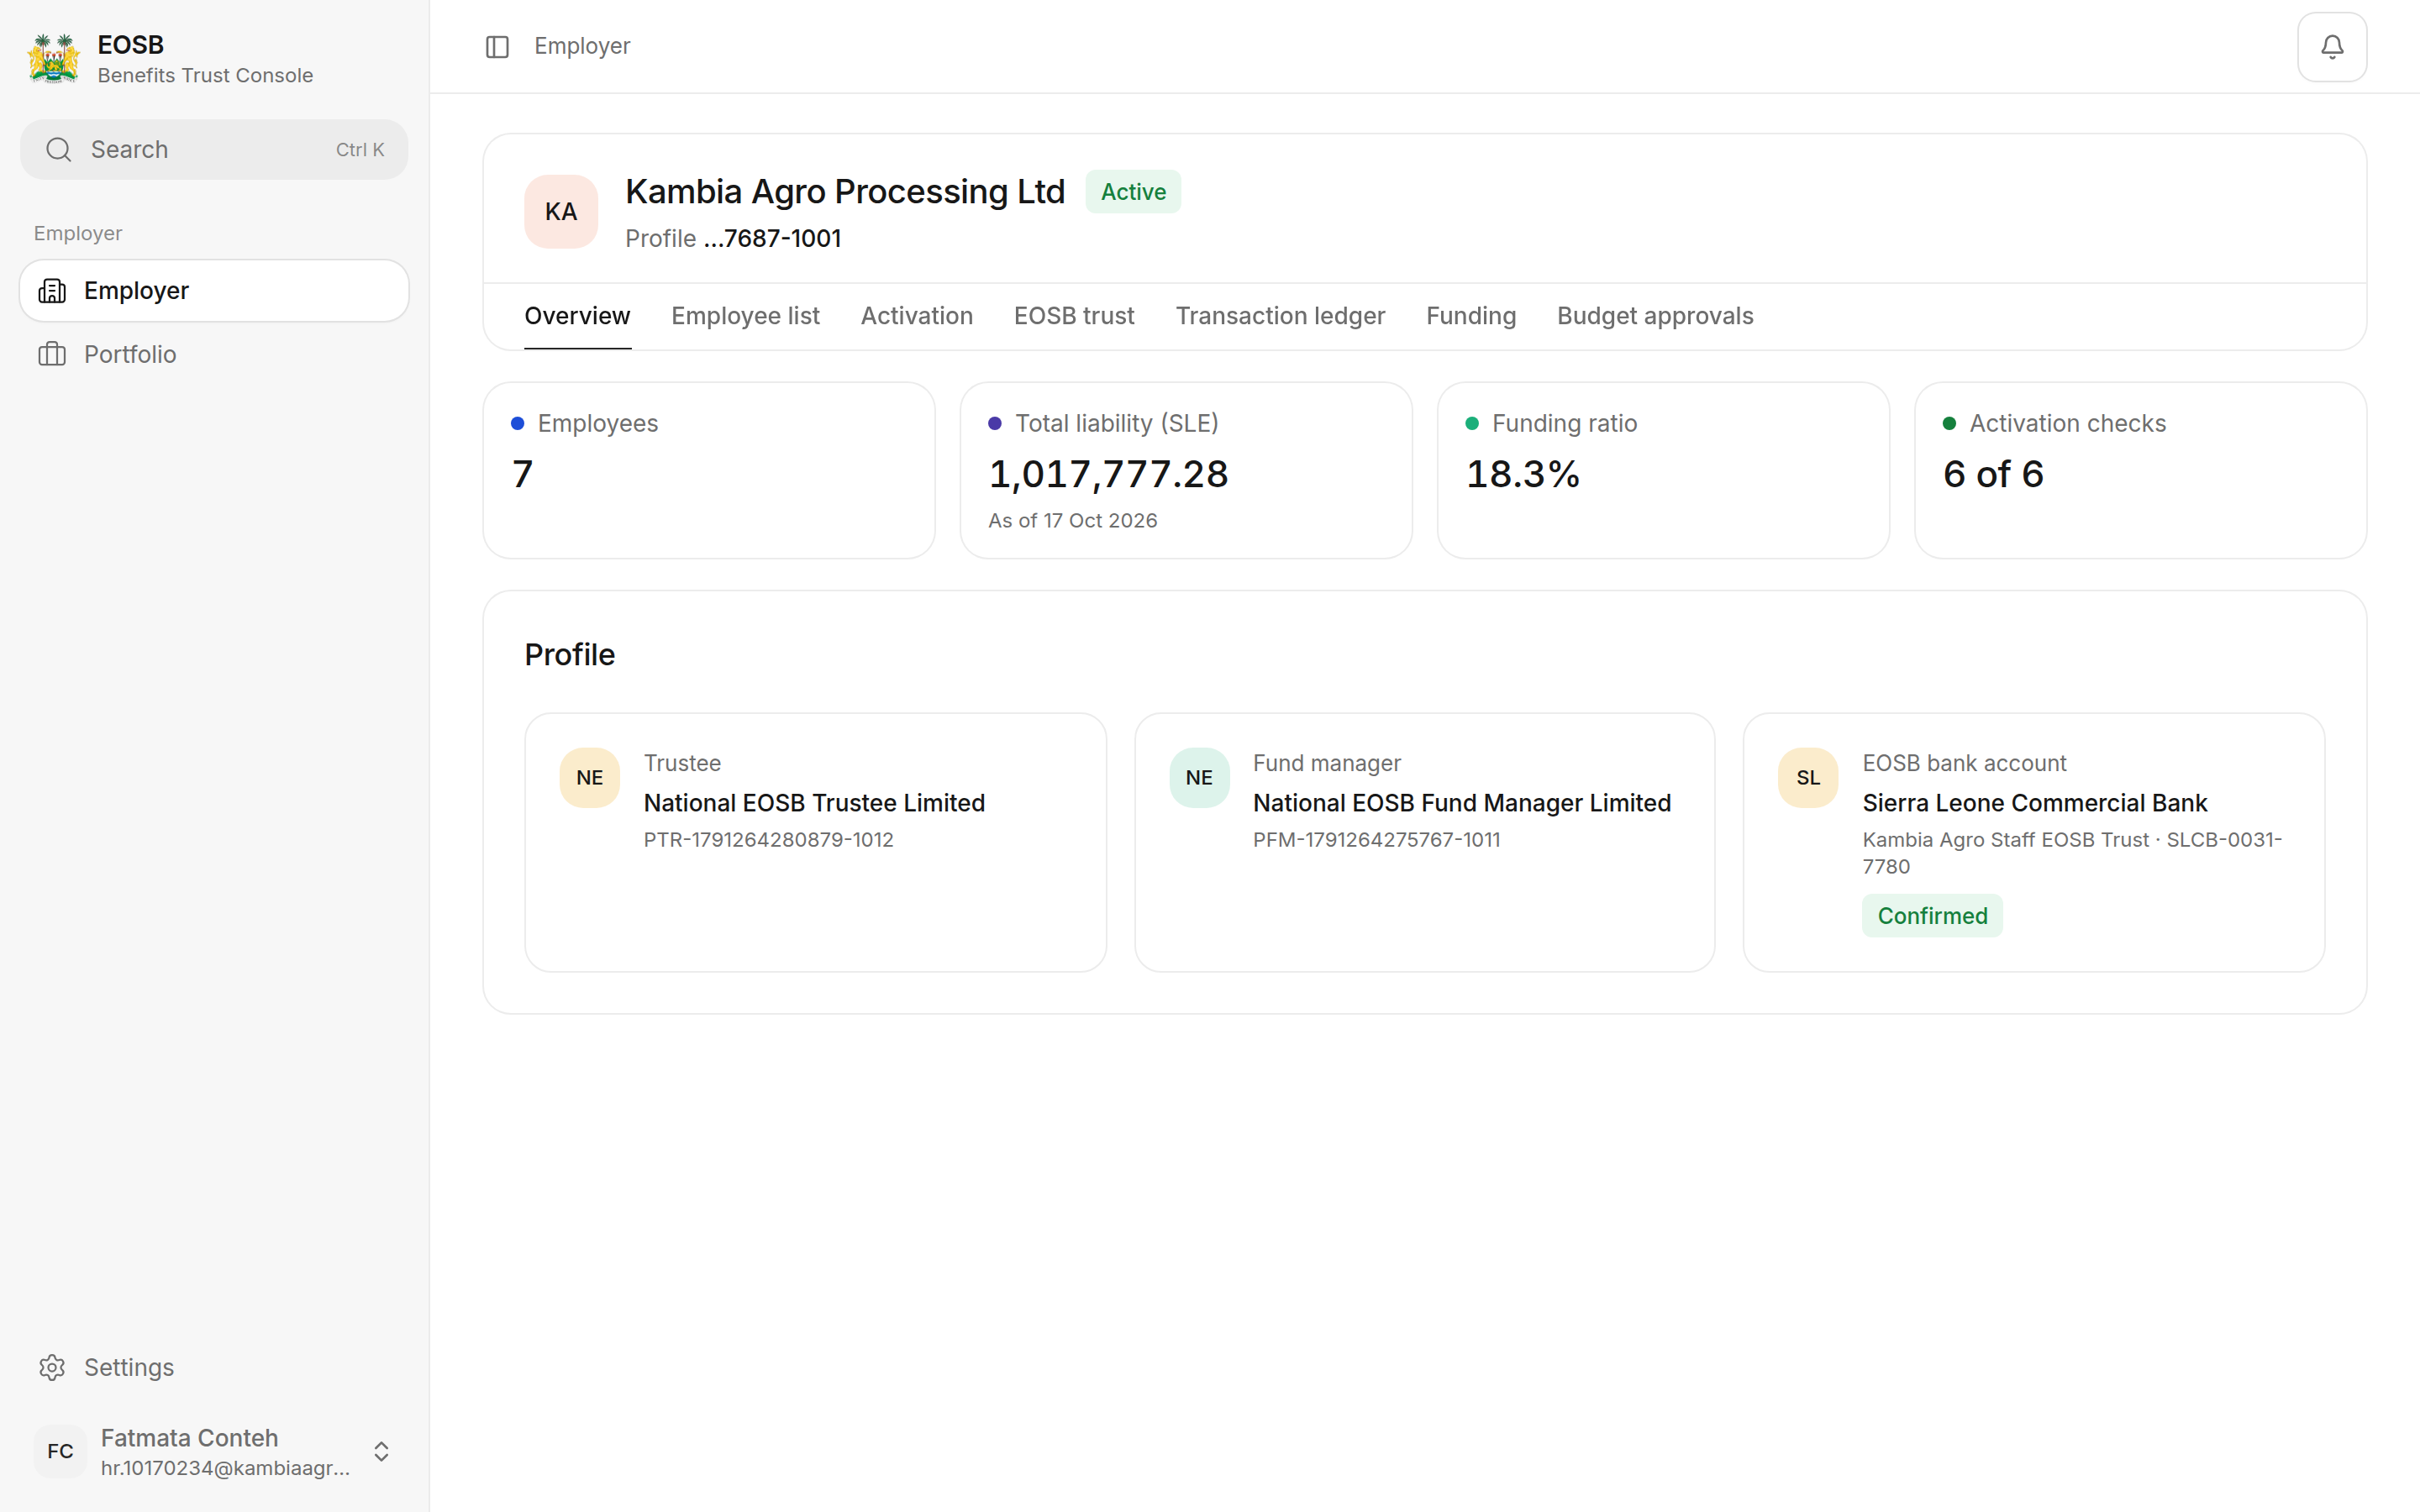Screen dimensions: 2420x1512
Task: Open the Transaction ledger tab
Action: click(1280, 316)
